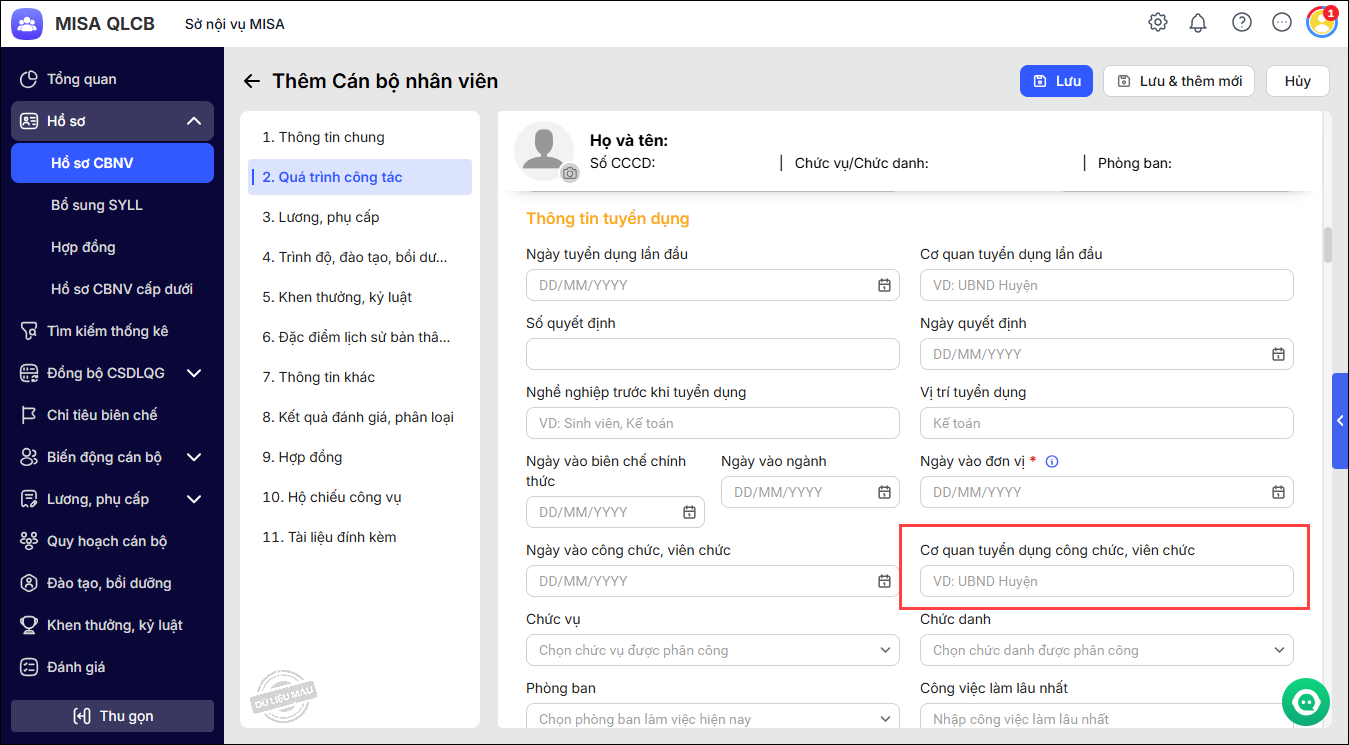Open calendar picker for Ngày quyết định
Viewport: 1349px width, 745px height.
click(1278, 354)
